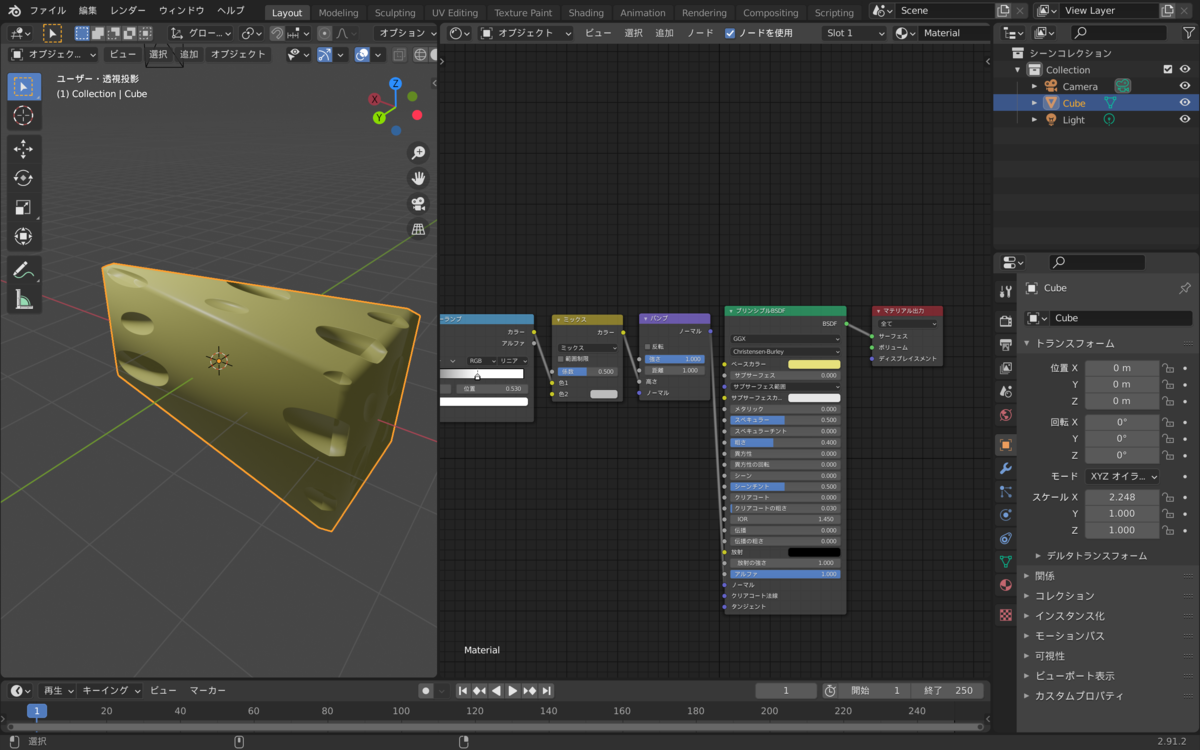Expand the モーションパス panel
The width and height of the screenshot is (1200, 750).
pos(1069,636)
